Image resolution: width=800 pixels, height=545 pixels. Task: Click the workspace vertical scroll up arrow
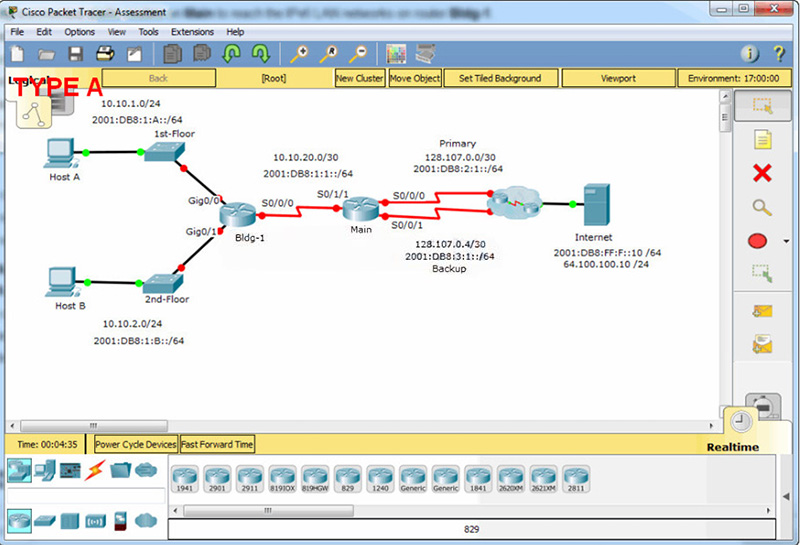point(725,96)
